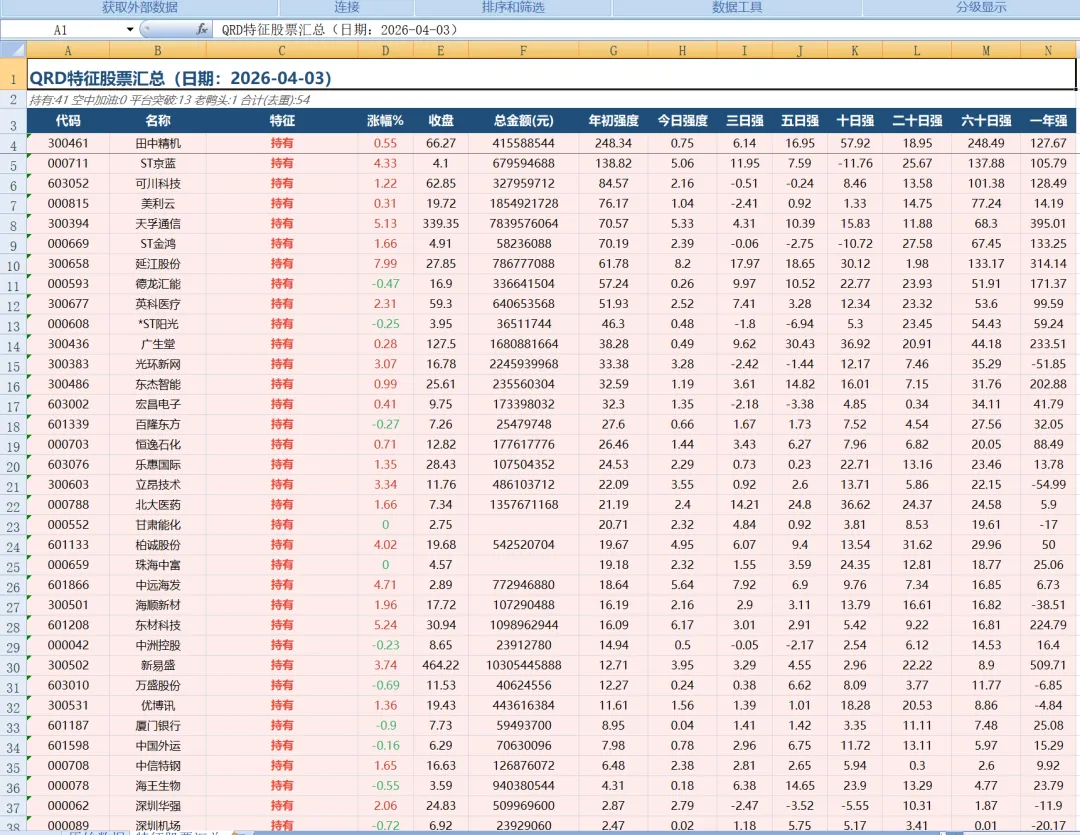Click the name cell 恒逸石化

[x=158, y=444]
